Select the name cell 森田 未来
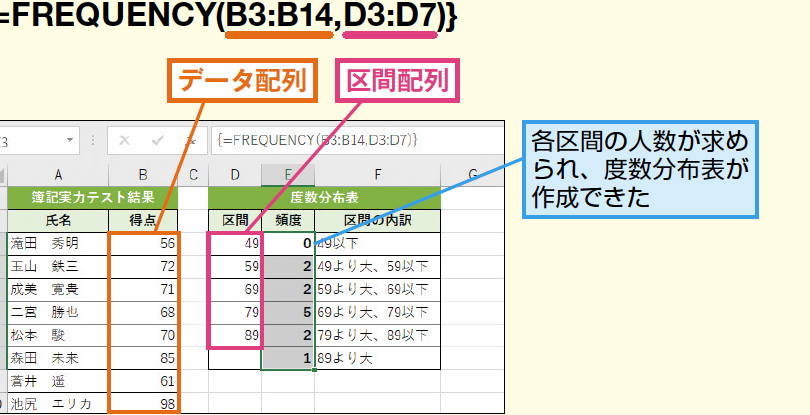Viewport: 810px width, 415px height. click(x=58, y=358)
